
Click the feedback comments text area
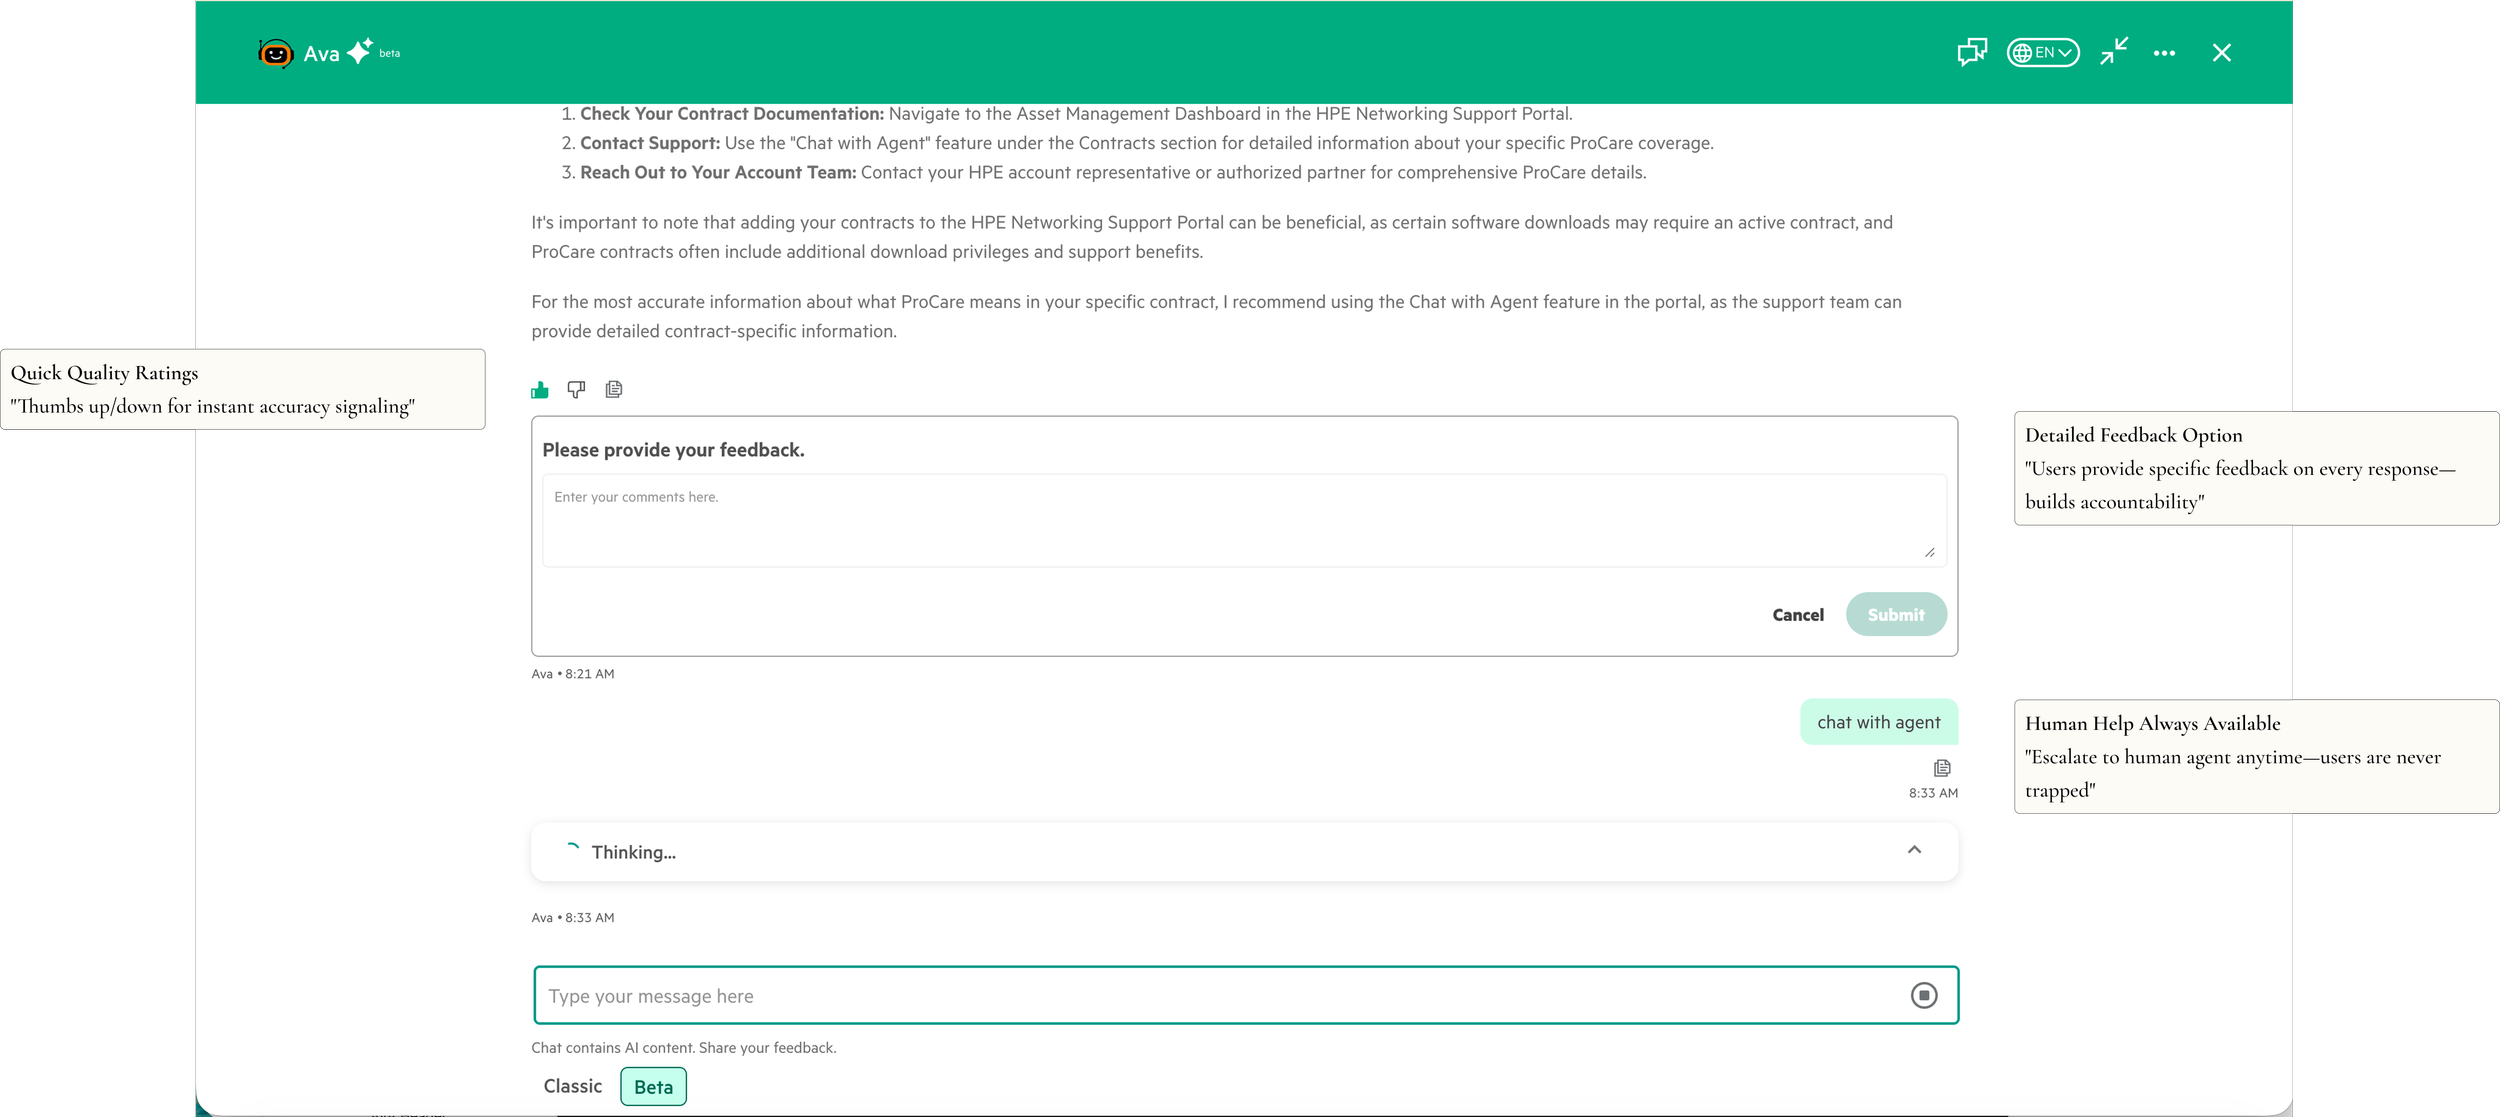(x=1243, y=520)
